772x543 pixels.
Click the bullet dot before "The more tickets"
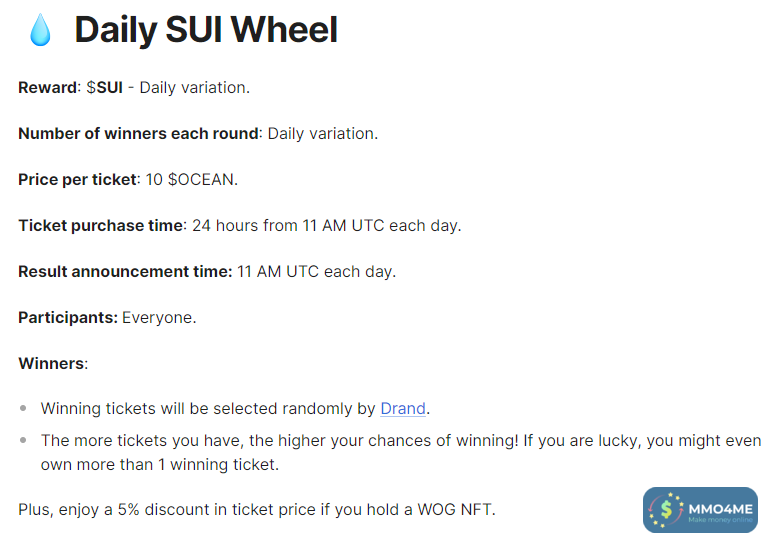pos(24,441)
